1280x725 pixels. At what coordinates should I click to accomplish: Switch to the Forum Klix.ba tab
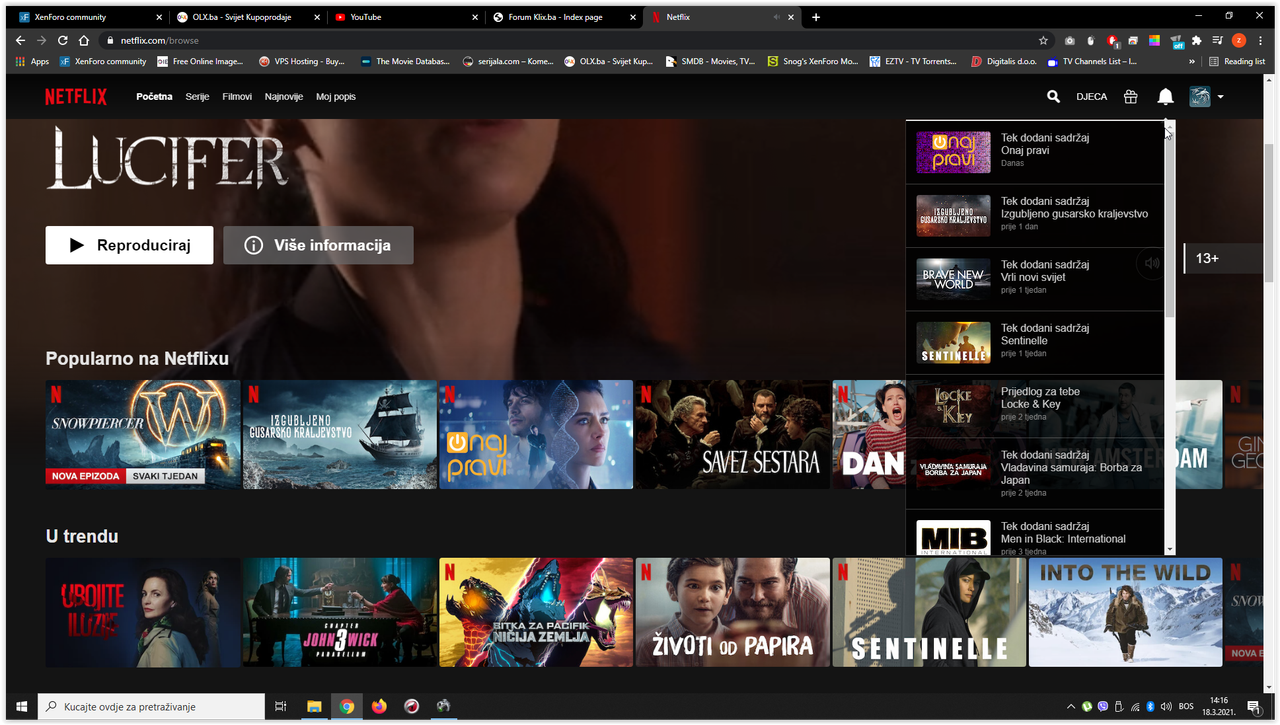[563, 17]
